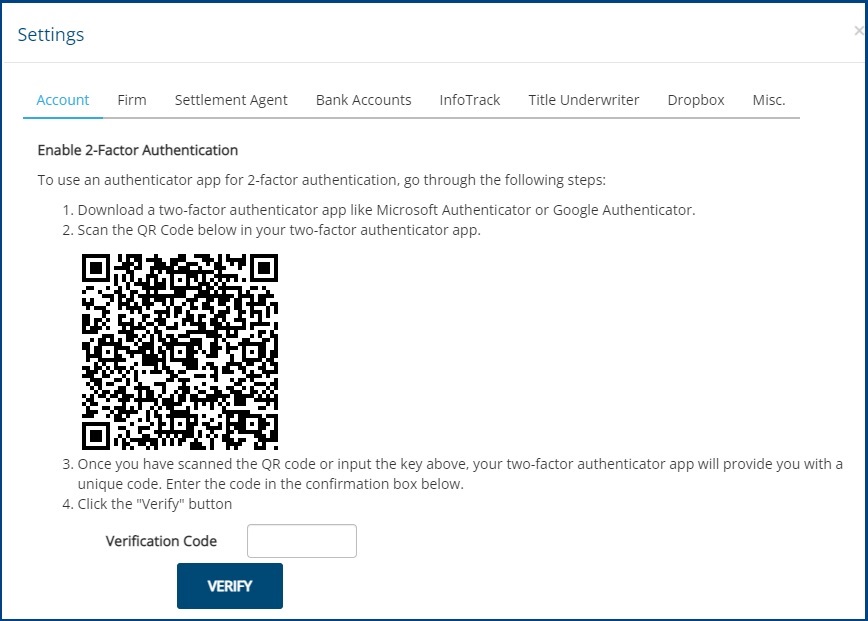
Task: Click the Enable 2-Factor Authentication heading
Action: point(137,150)
